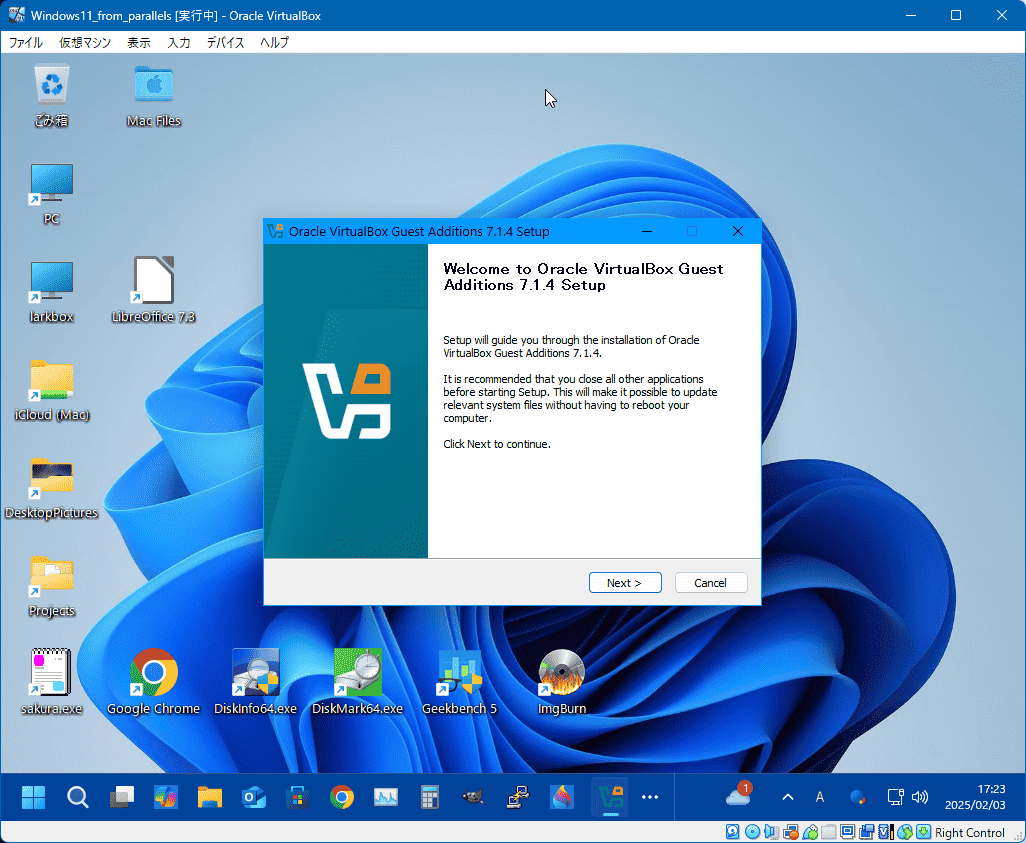Click the active VirtualBox setup taskbar icon
Viewport: 1026px width, 843px height.
[610, 797]
